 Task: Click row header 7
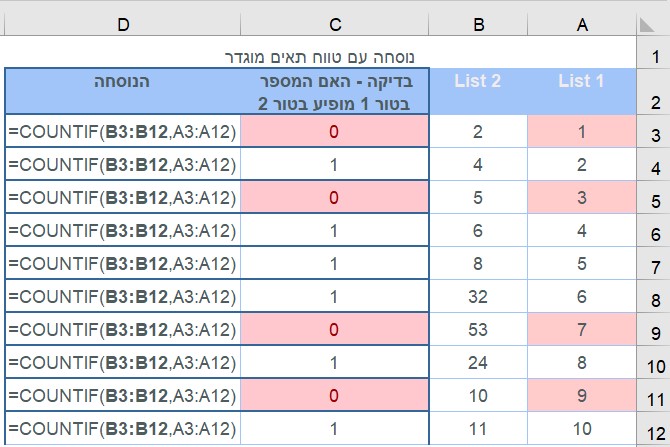click(654, 266)
